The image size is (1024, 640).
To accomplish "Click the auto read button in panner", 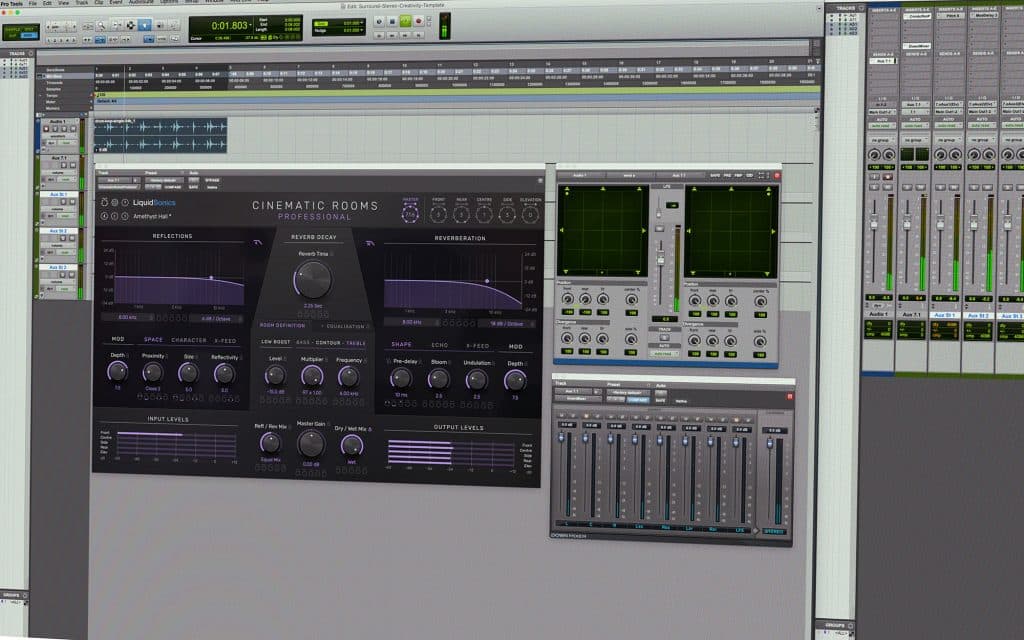I will (x=664, y=353).
